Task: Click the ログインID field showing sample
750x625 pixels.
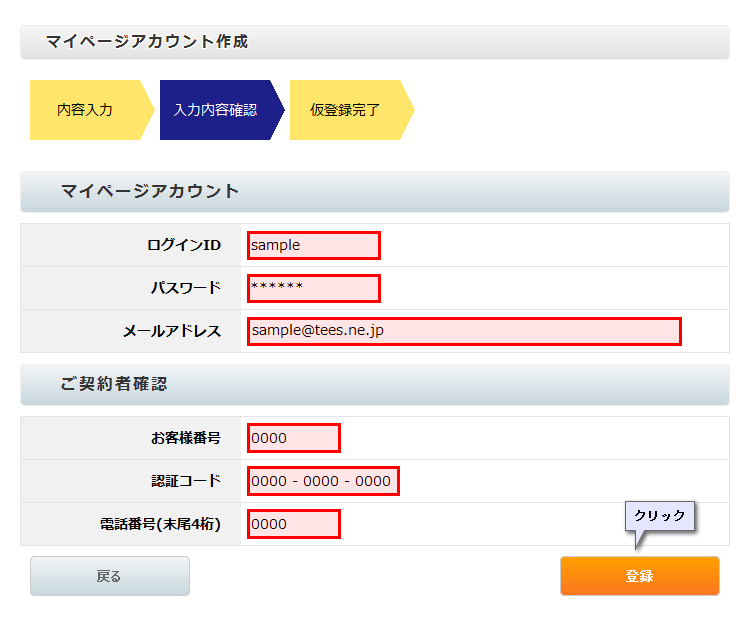Action: click(x=314, y=245)
